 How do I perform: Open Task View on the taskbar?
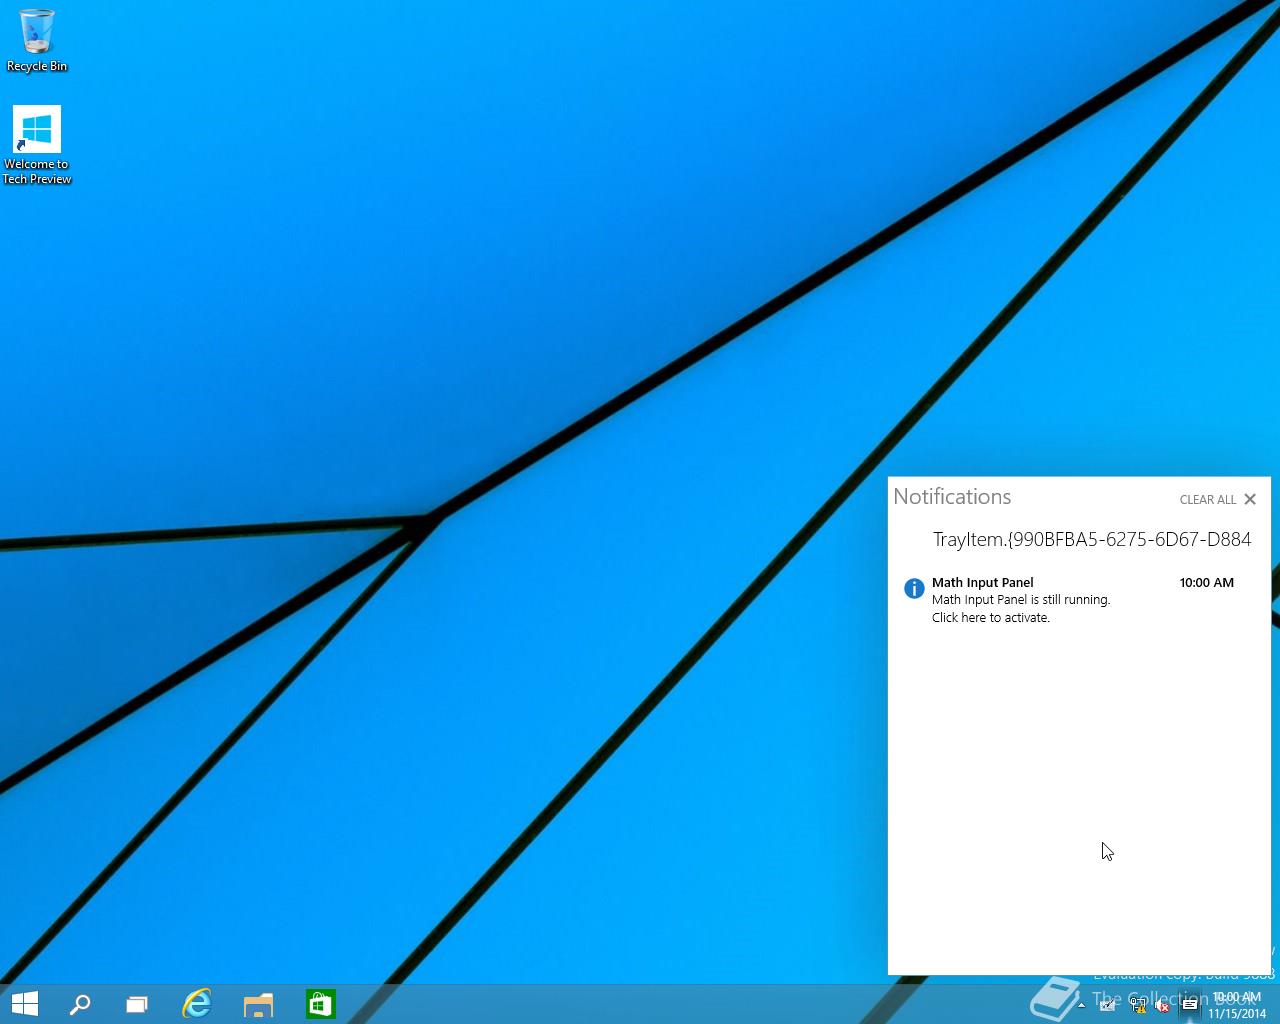(137, 1004)
